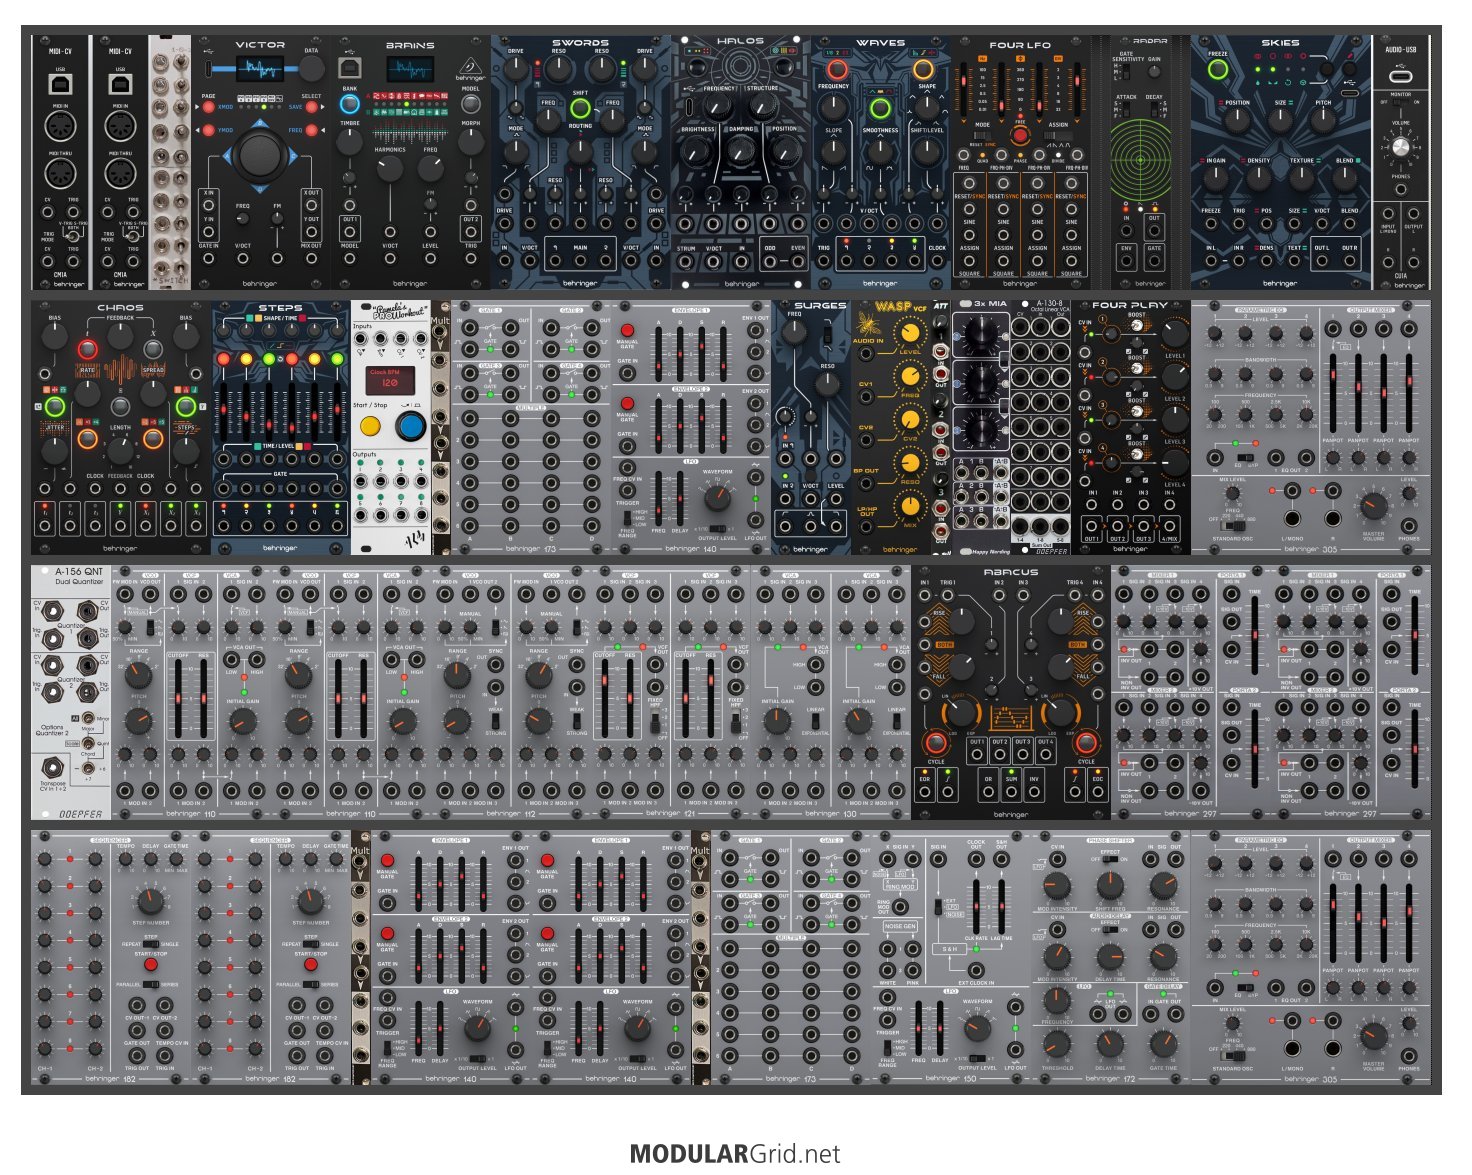1472x1175 pixels.
Task: Click the red-ringed button above Chaos RATE
Action: coord(87,349)
